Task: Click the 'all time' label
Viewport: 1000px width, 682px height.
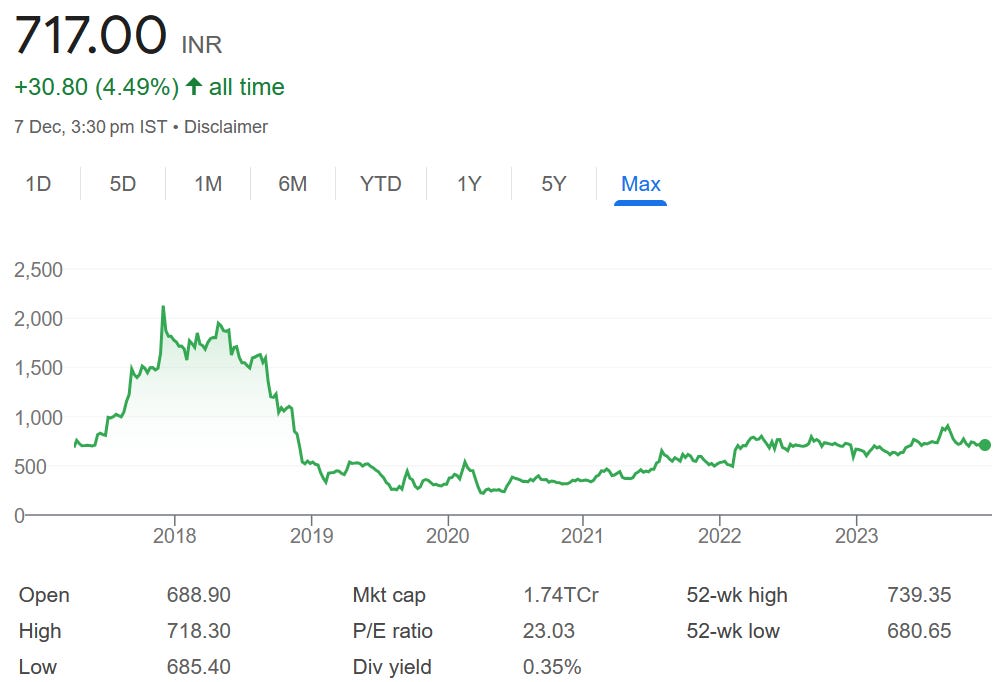Action: click(x=247, y=87)
